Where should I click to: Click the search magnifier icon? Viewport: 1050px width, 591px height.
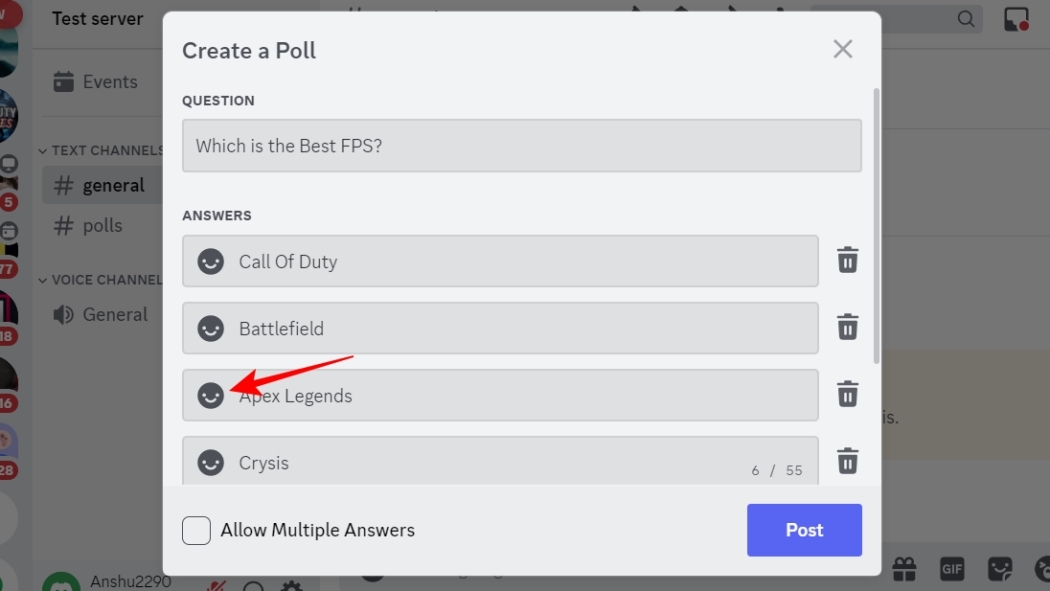point(965,18)
